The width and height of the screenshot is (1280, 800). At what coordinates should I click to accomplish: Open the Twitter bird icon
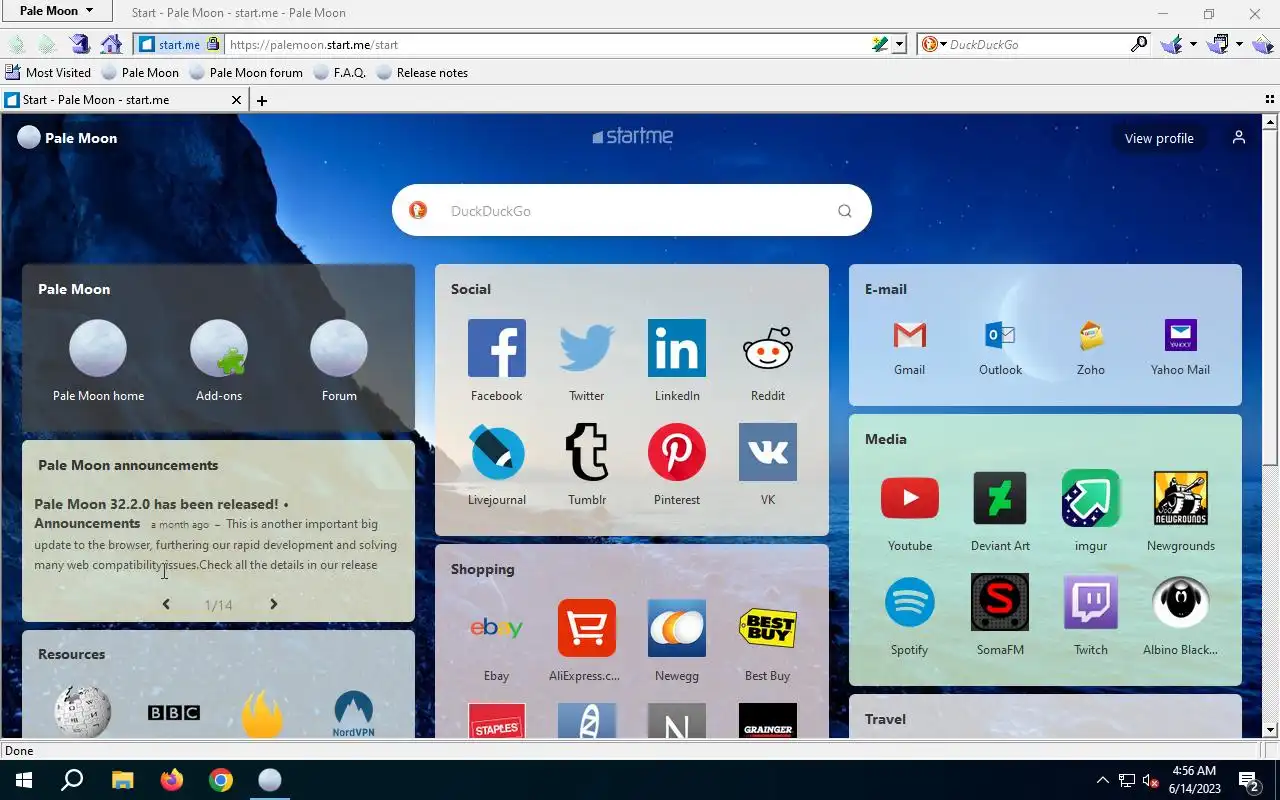click(x=587, y=348)
